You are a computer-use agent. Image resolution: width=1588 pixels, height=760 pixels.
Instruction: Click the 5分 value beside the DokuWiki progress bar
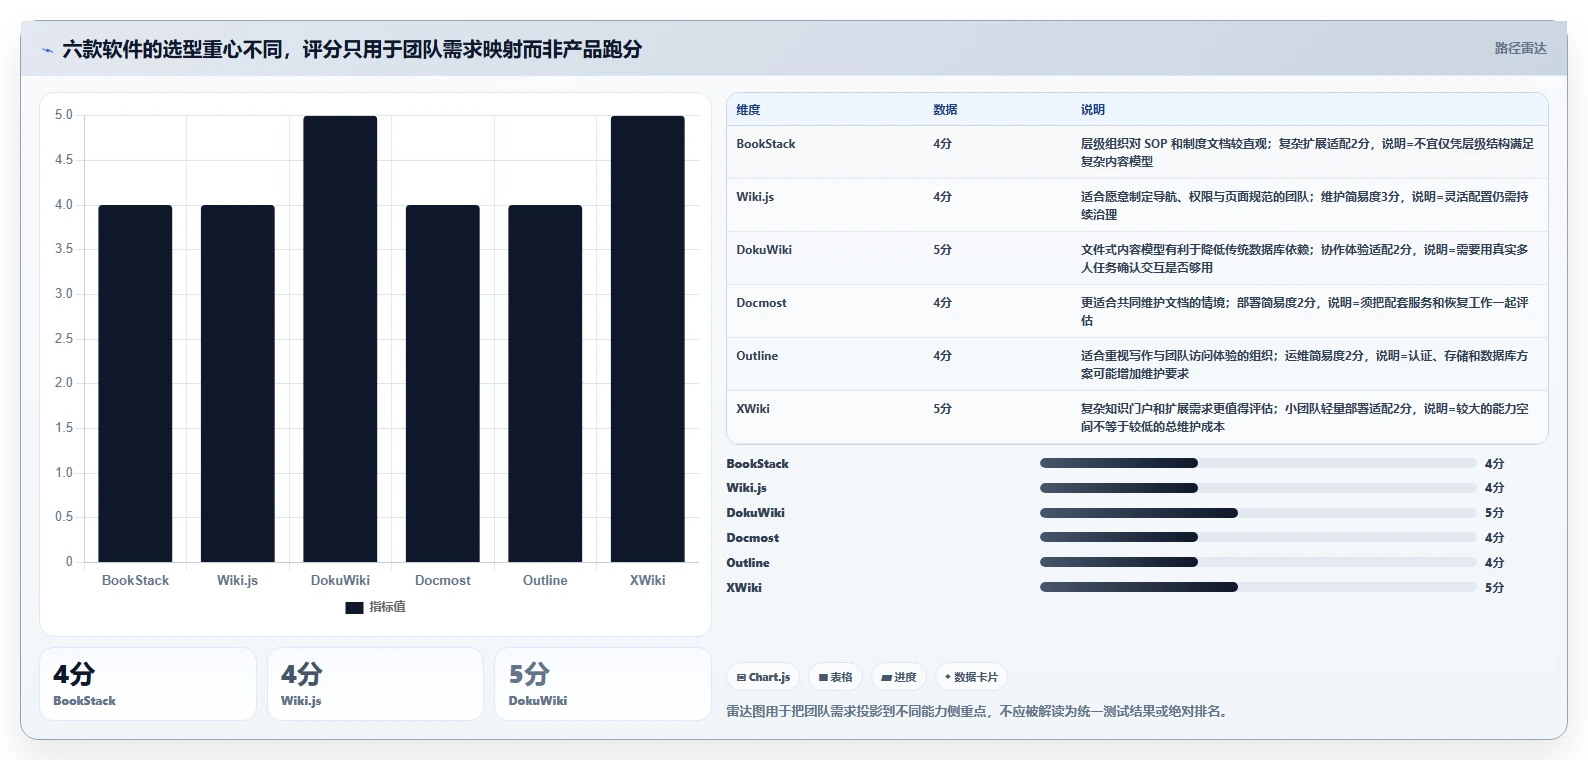(x=1494, y=513)
